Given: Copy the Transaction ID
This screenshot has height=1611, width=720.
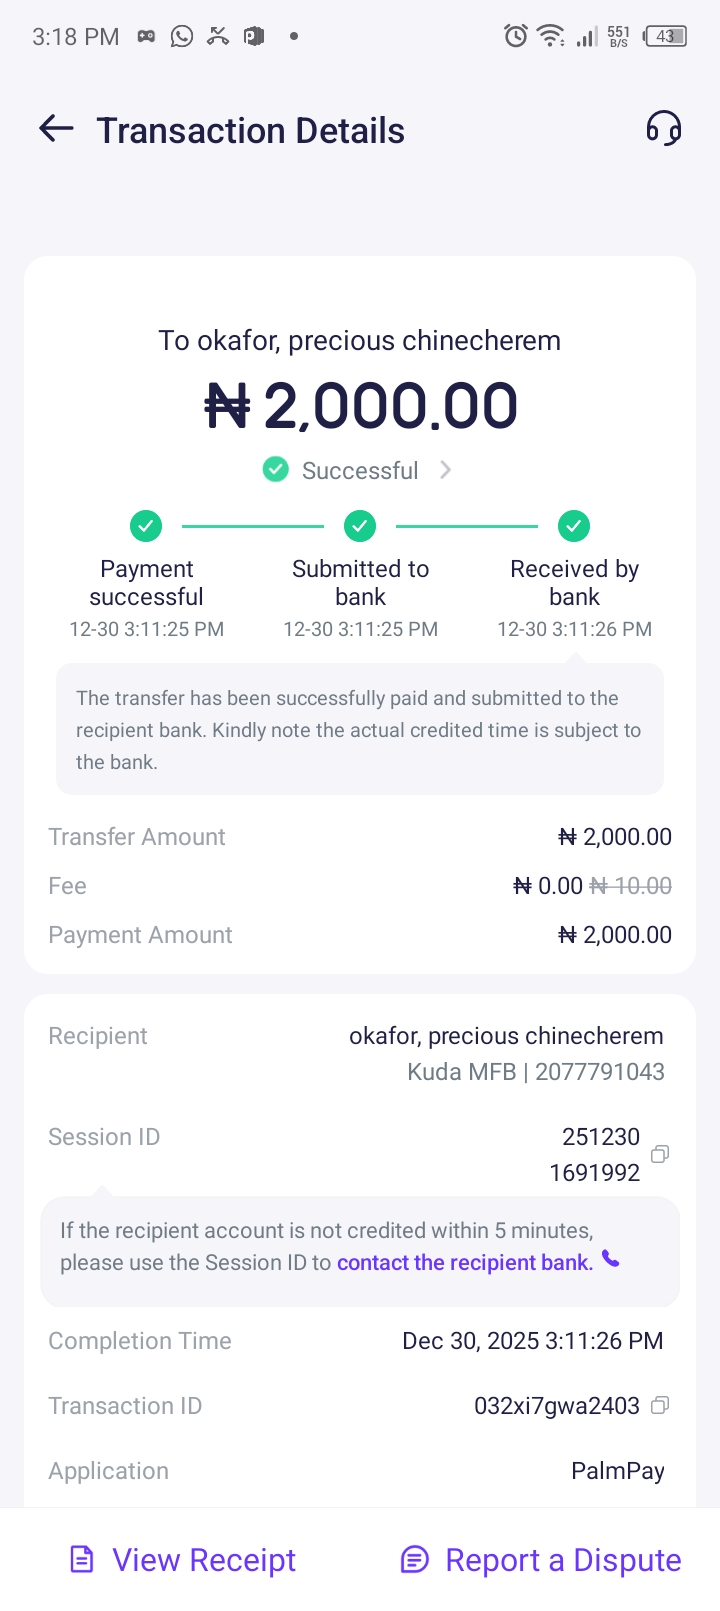Looking at the screenshot, I should [659, 1405].
